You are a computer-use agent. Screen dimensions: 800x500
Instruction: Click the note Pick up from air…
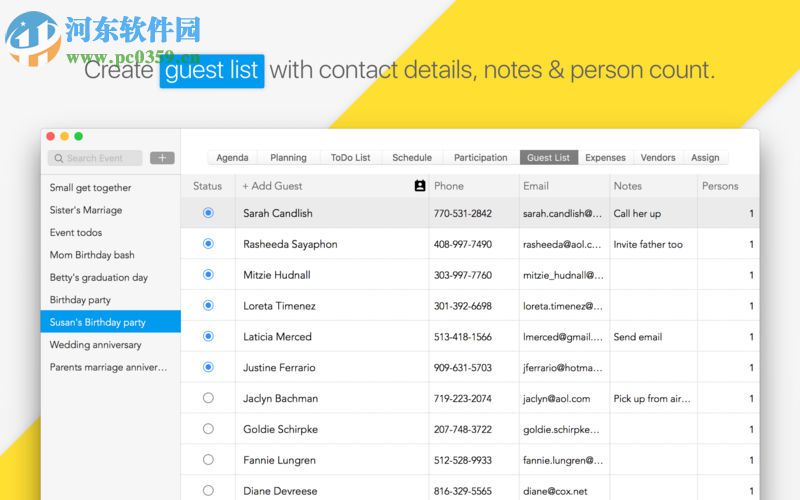pos(652,398)
